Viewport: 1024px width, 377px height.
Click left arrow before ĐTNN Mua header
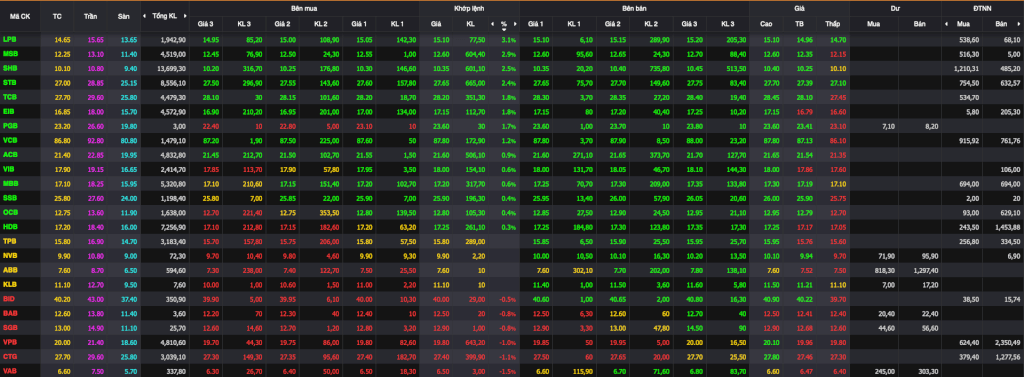pyautogui.click(x=946, y=24)
